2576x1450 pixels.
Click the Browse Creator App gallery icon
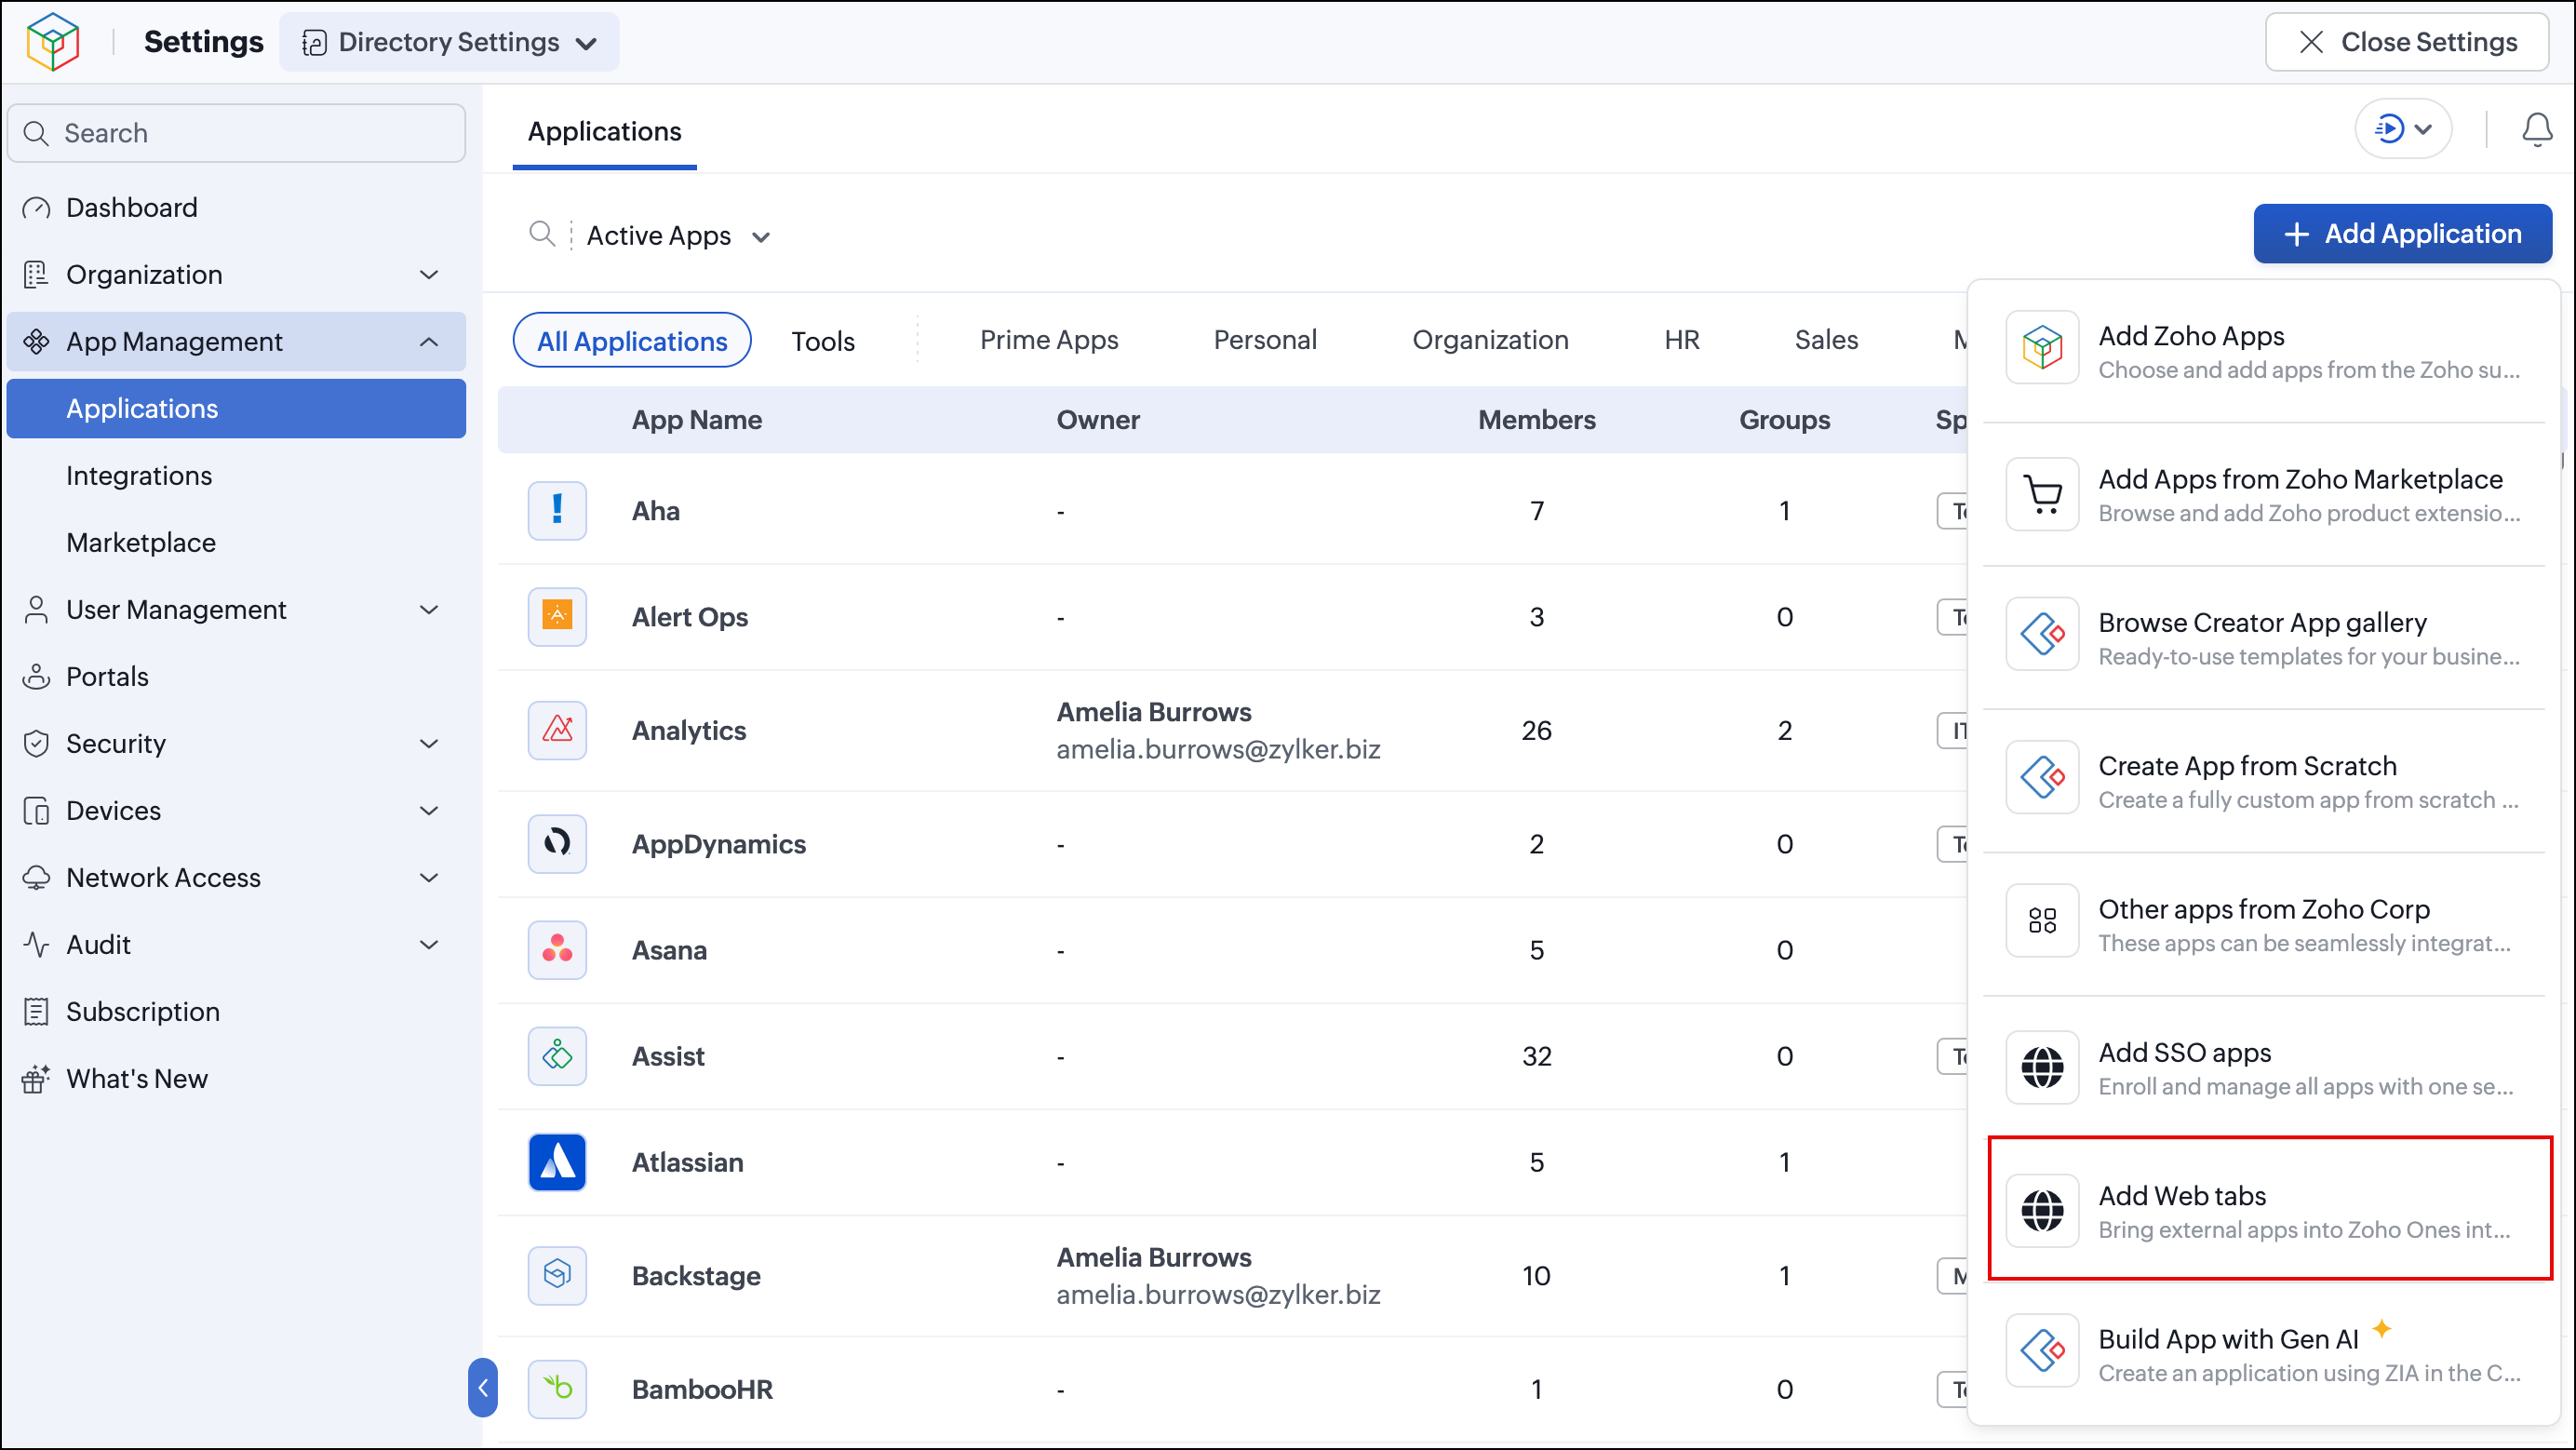tap(2042, 634)
